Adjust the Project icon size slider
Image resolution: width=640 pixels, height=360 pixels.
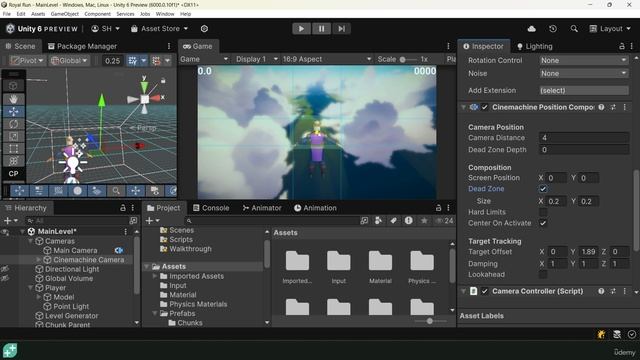pyautogui.click(x=429, y=321)
